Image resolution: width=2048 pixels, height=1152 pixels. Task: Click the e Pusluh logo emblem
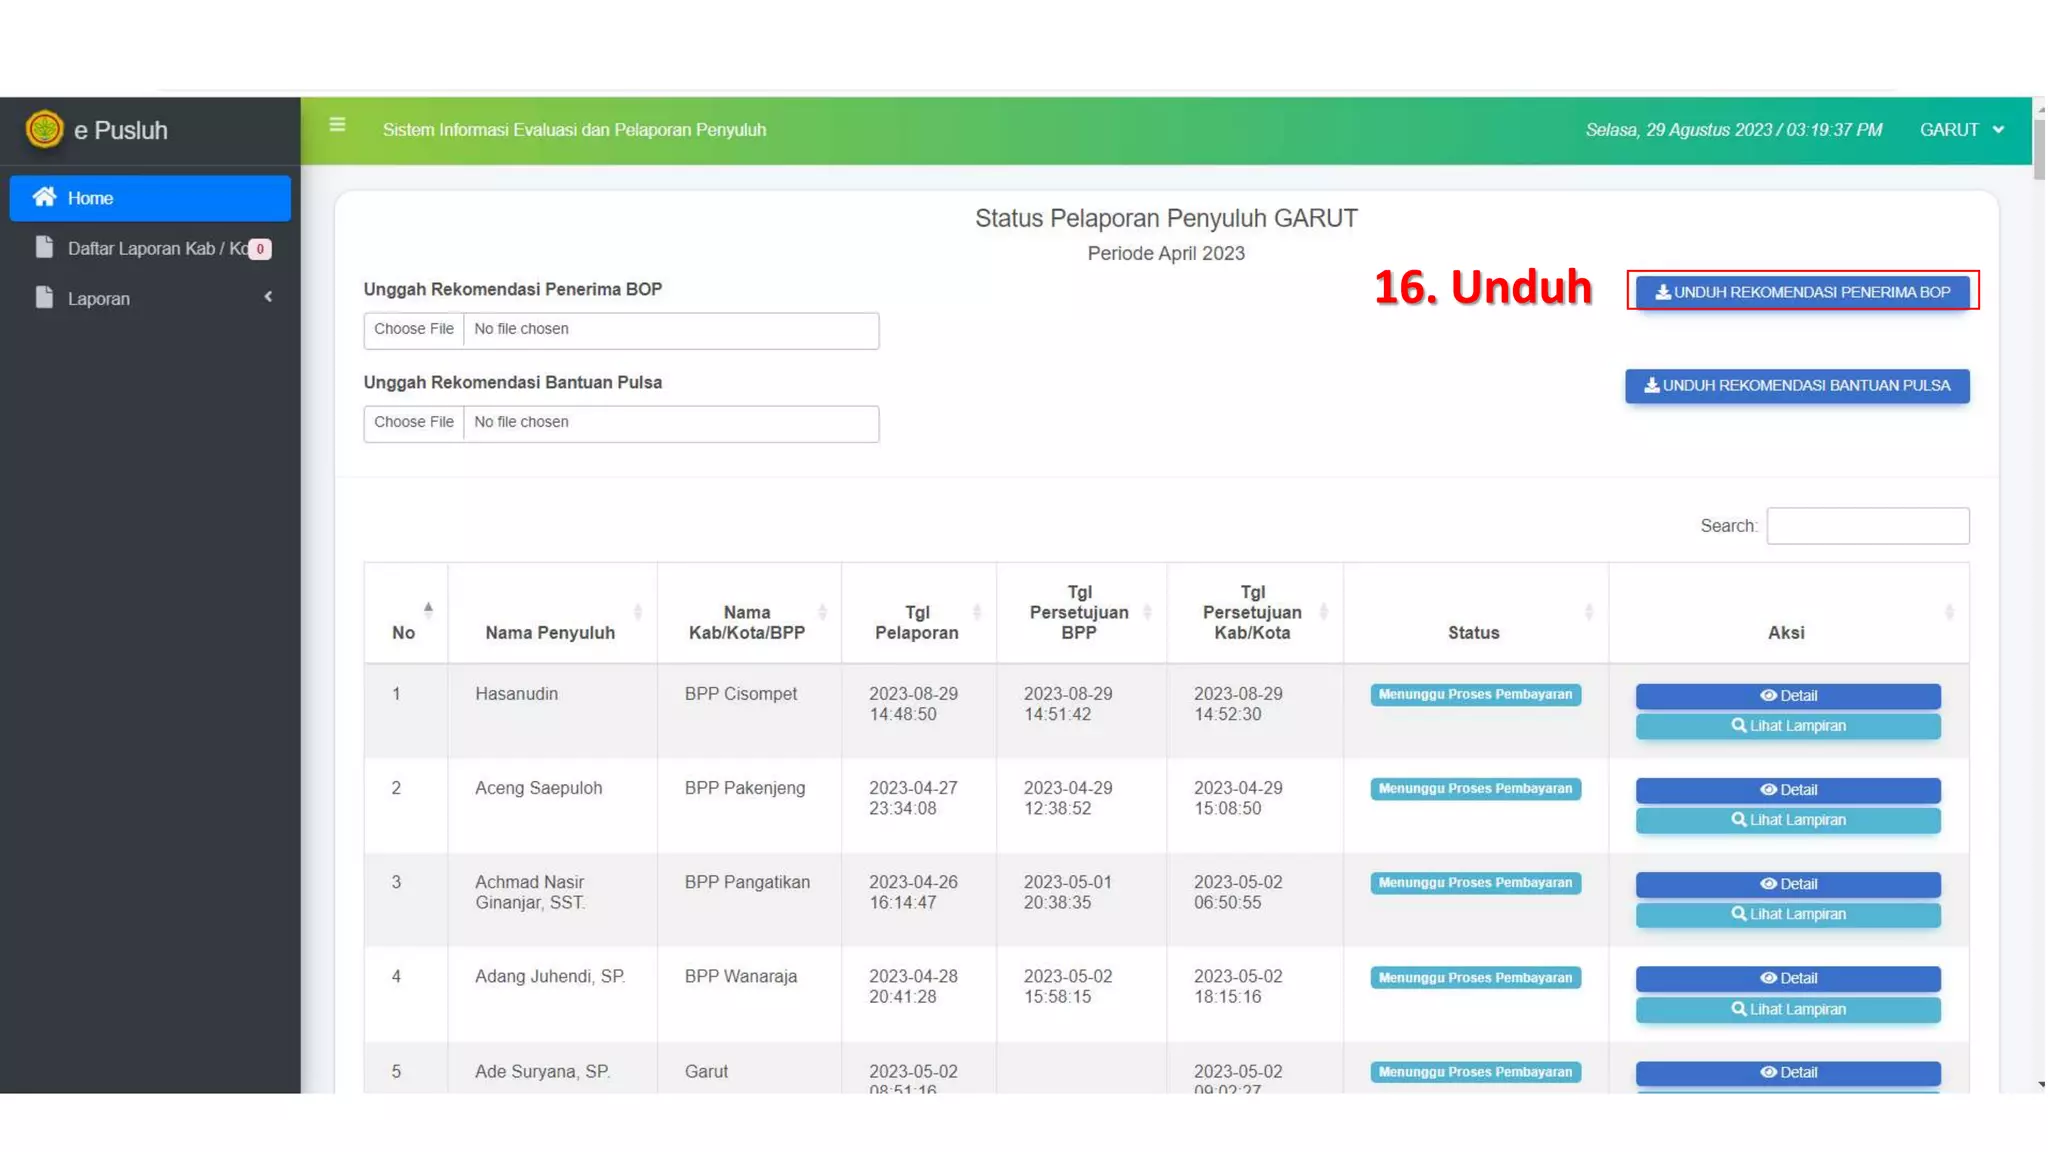point(45,129)
